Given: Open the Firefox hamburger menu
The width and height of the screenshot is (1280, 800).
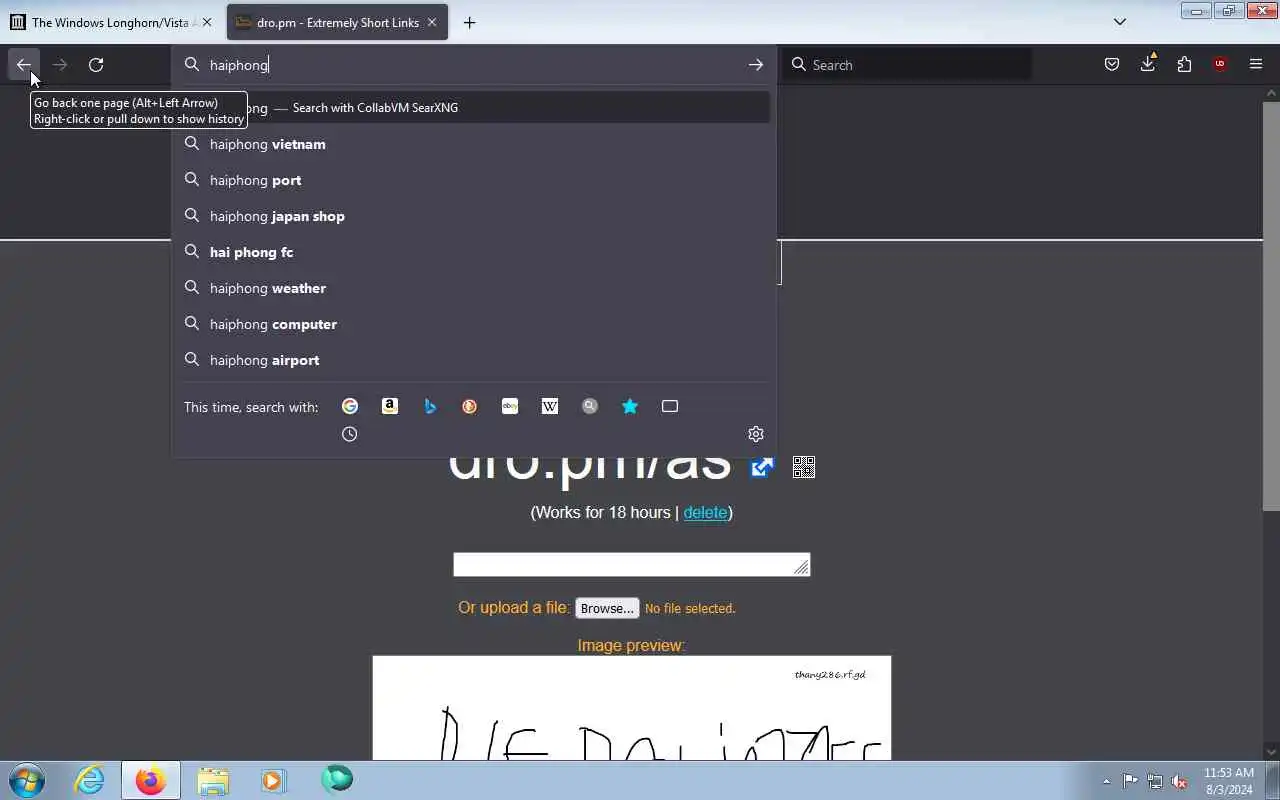Looking at the screenshot, I should pos(1256,65).
